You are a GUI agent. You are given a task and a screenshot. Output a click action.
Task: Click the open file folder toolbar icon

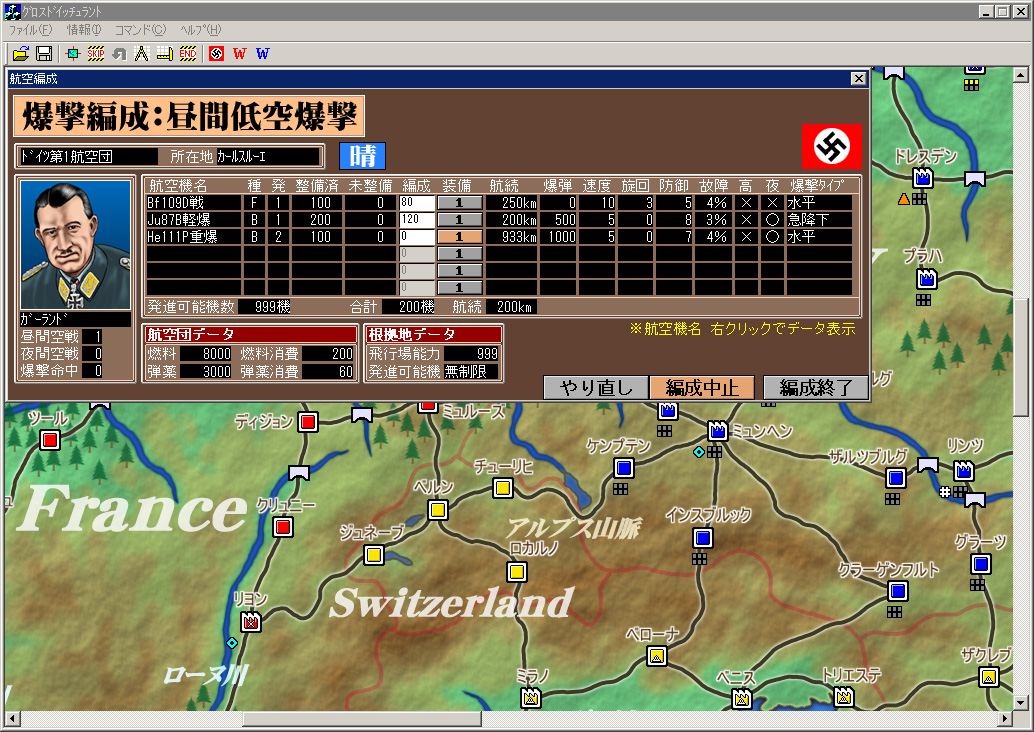[21, 53]
